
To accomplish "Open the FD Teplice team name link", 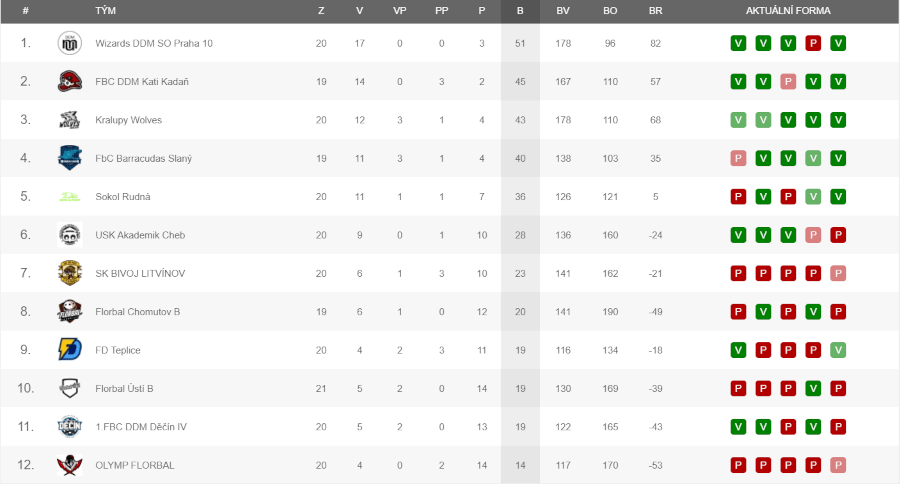I will tap(118, 350).
